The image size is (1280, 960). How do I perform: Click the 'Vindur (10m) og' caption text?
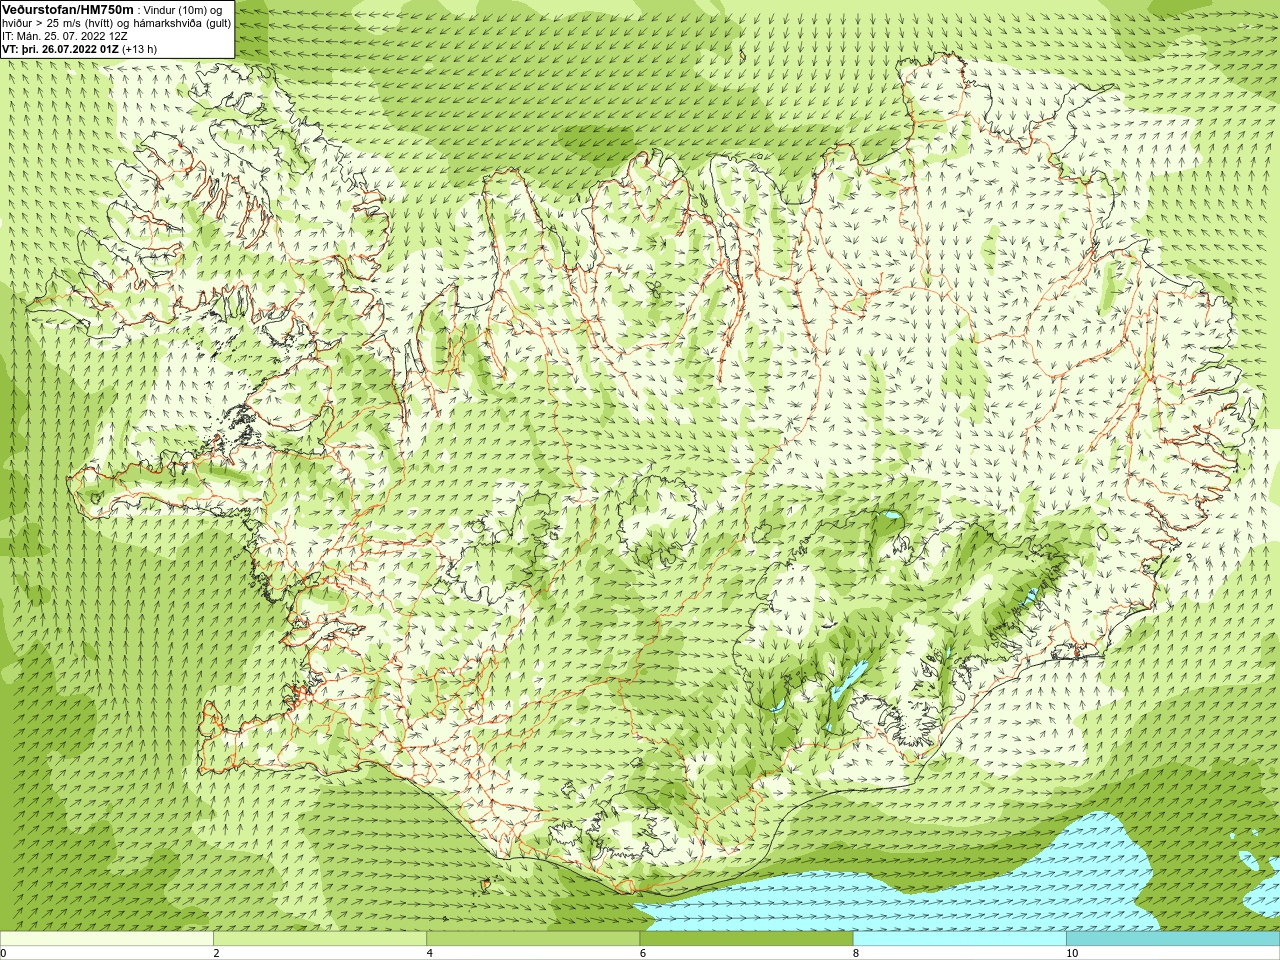pyautogui.click(x=184, y=9)
